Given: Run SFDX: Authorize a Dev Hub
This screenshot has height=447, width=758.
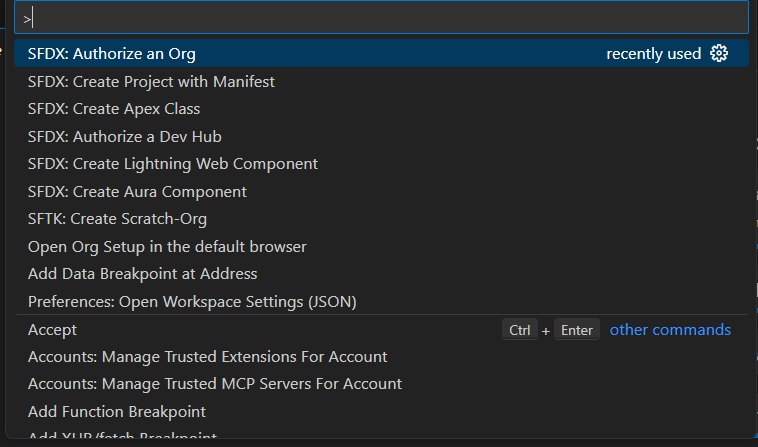Looking at the screenshot, I should [x=125, y=136].
